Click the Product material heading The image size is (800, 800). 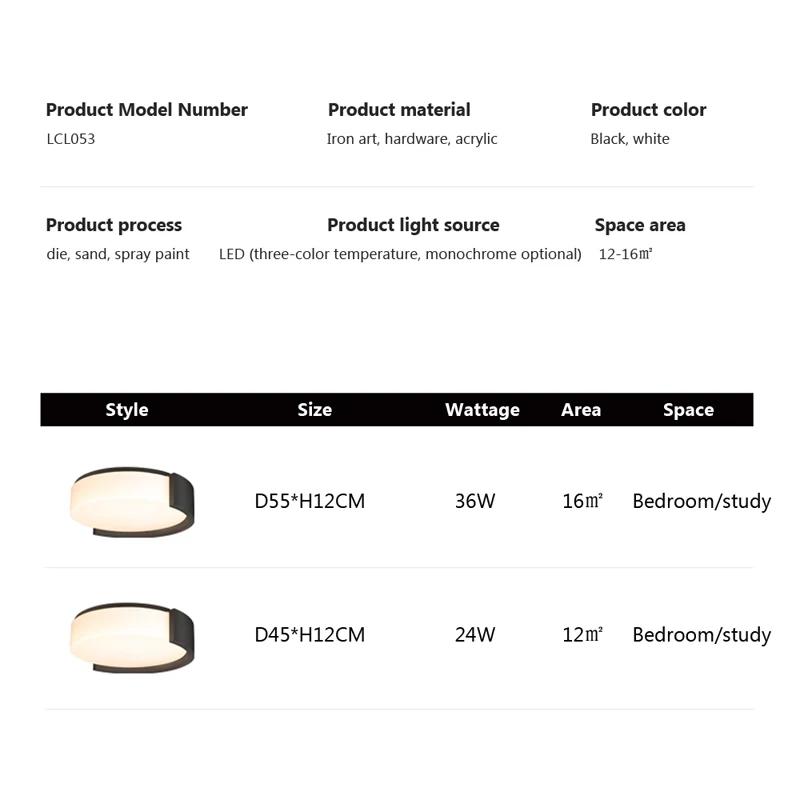pyautogui.click(x=399, y=110)
